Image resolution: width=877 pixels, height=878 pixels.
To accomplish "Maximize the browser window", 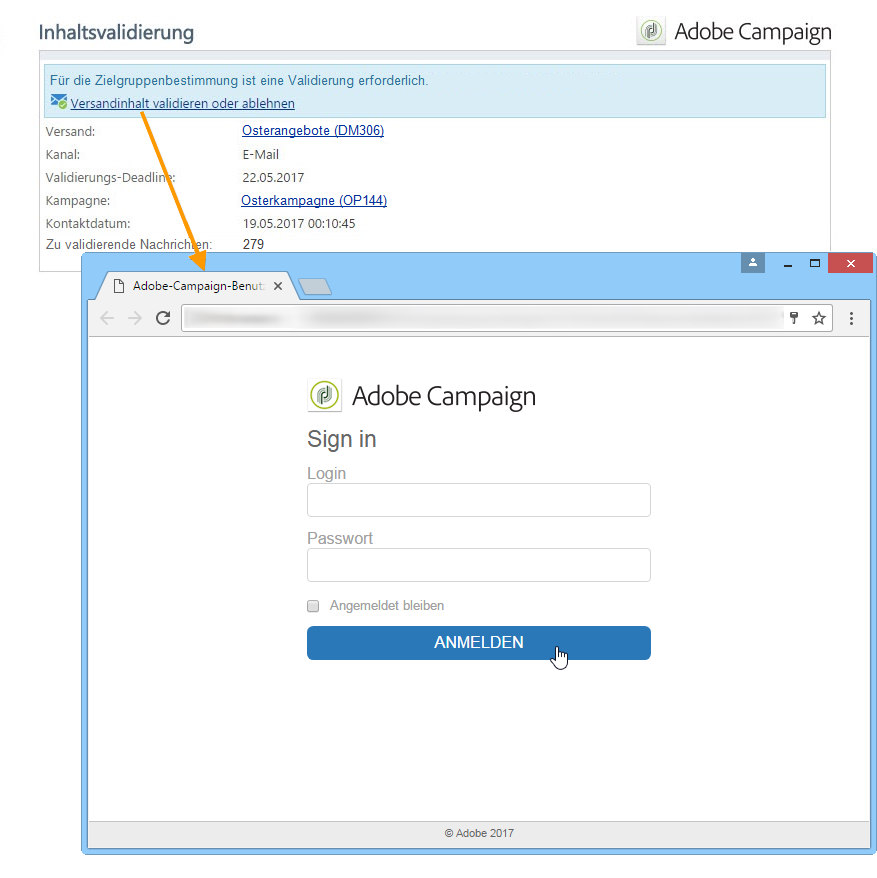I will tap(815, 263).
